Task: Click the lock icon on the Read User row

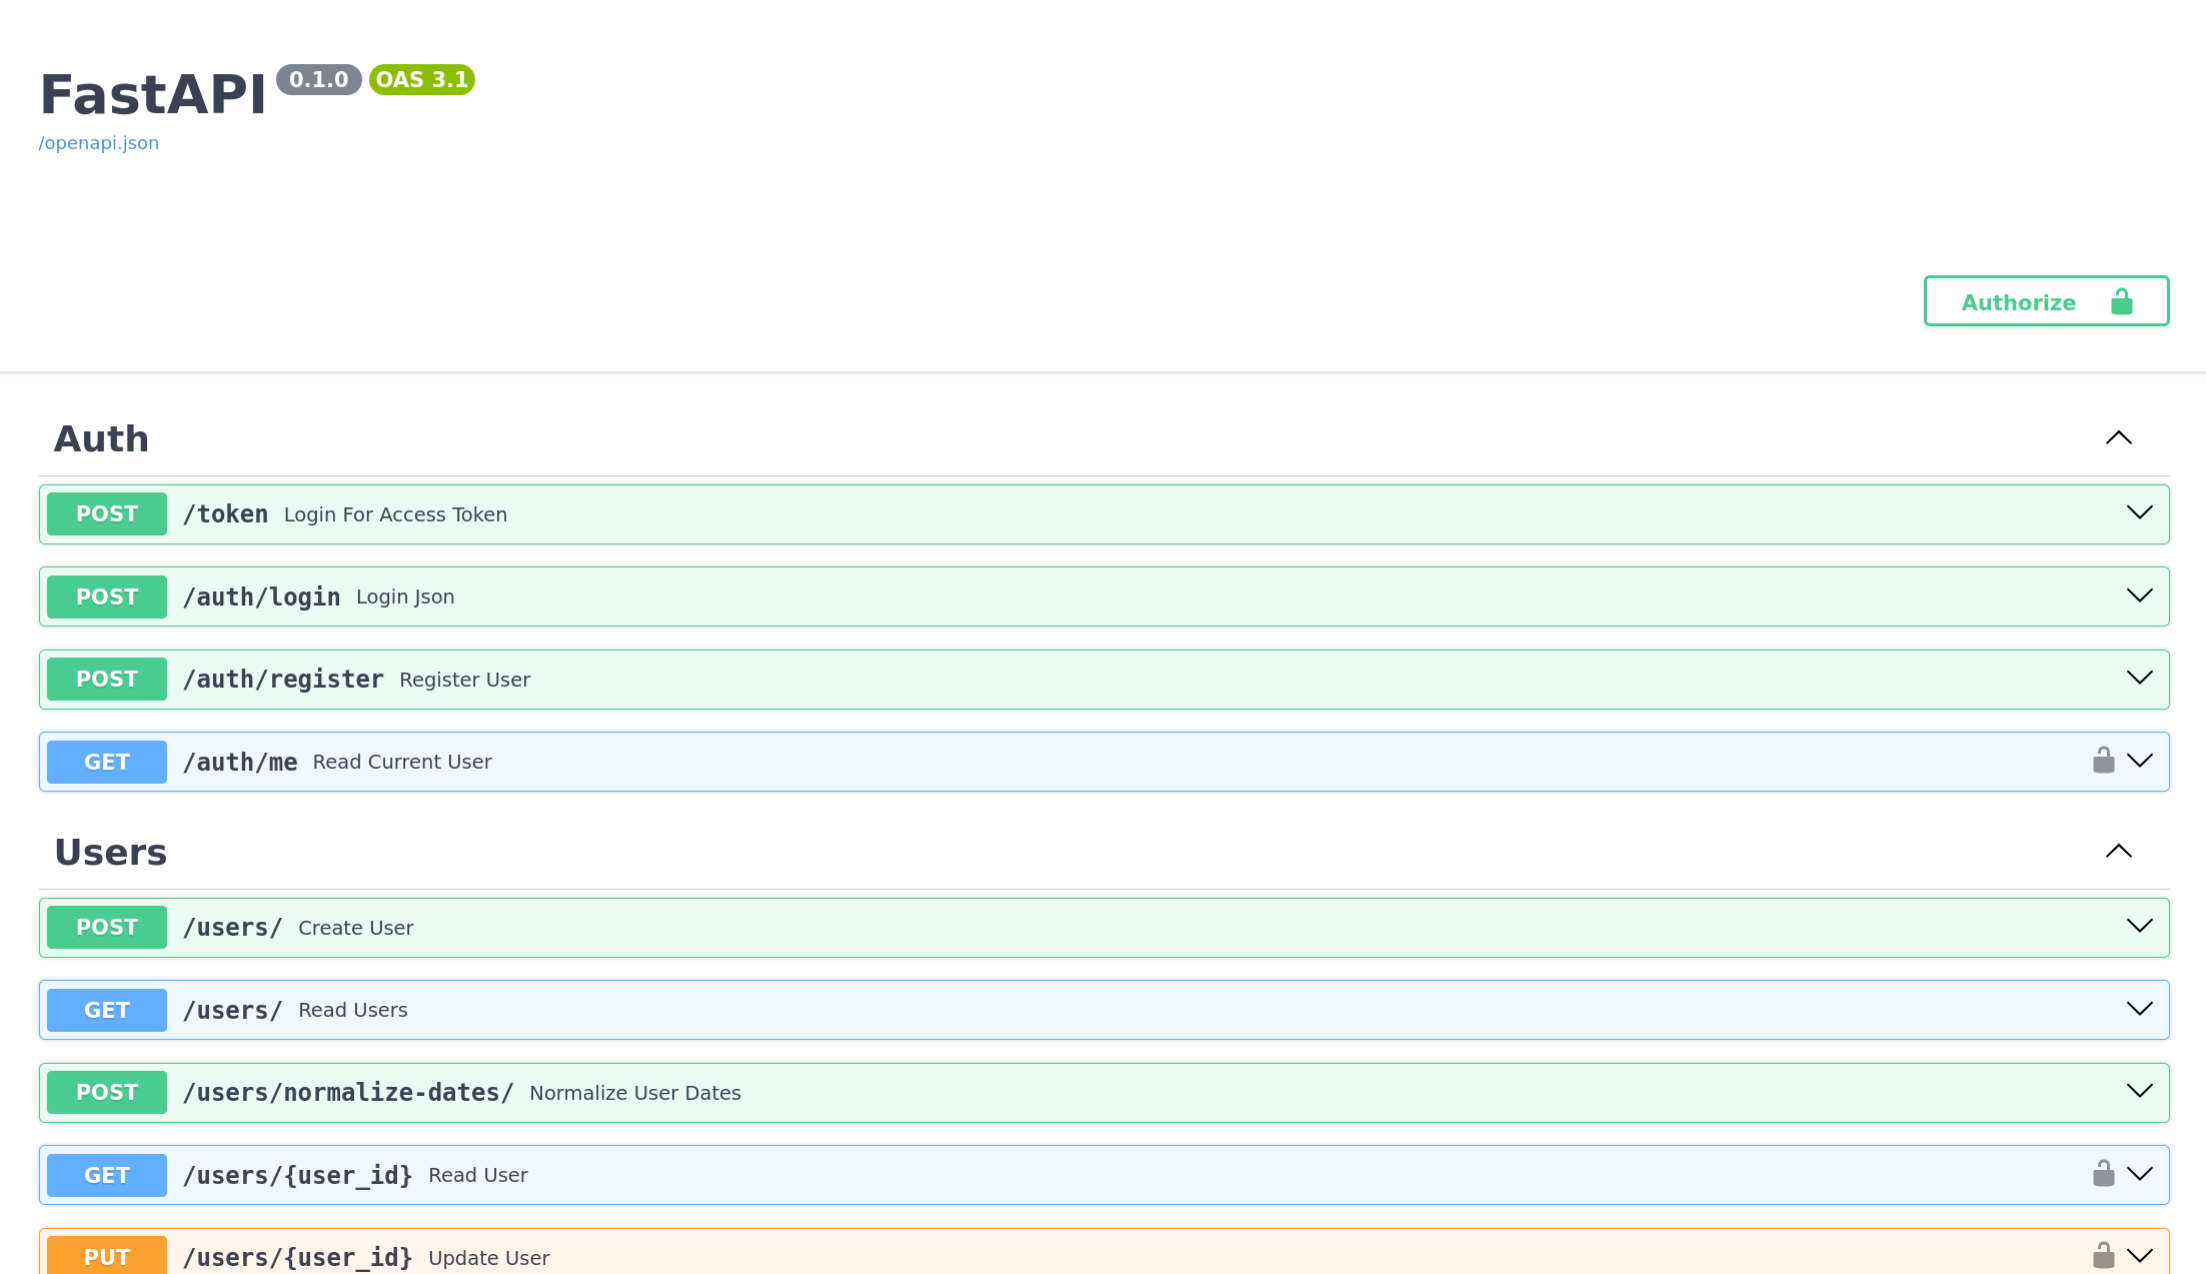Action: point(2103,1174)
